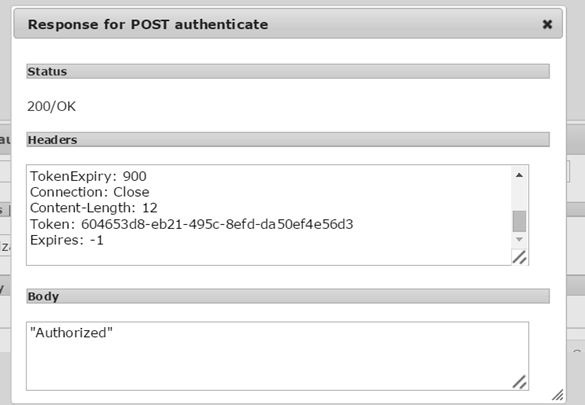Click the Headers scrollbar track above the thumb
The height and width of the screenshot is (405, 585).
tap(519, 196)
